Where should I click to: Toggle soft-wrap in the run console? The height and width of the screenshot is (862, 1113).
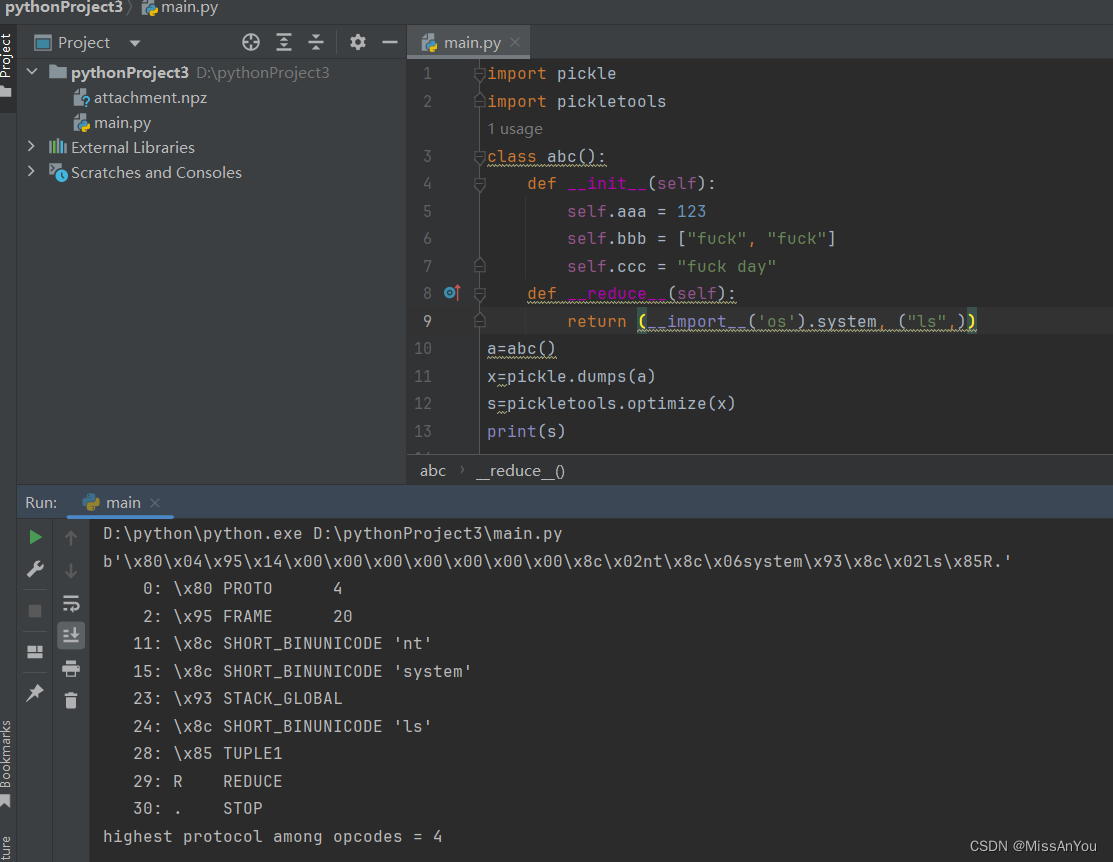coord(71,603)
